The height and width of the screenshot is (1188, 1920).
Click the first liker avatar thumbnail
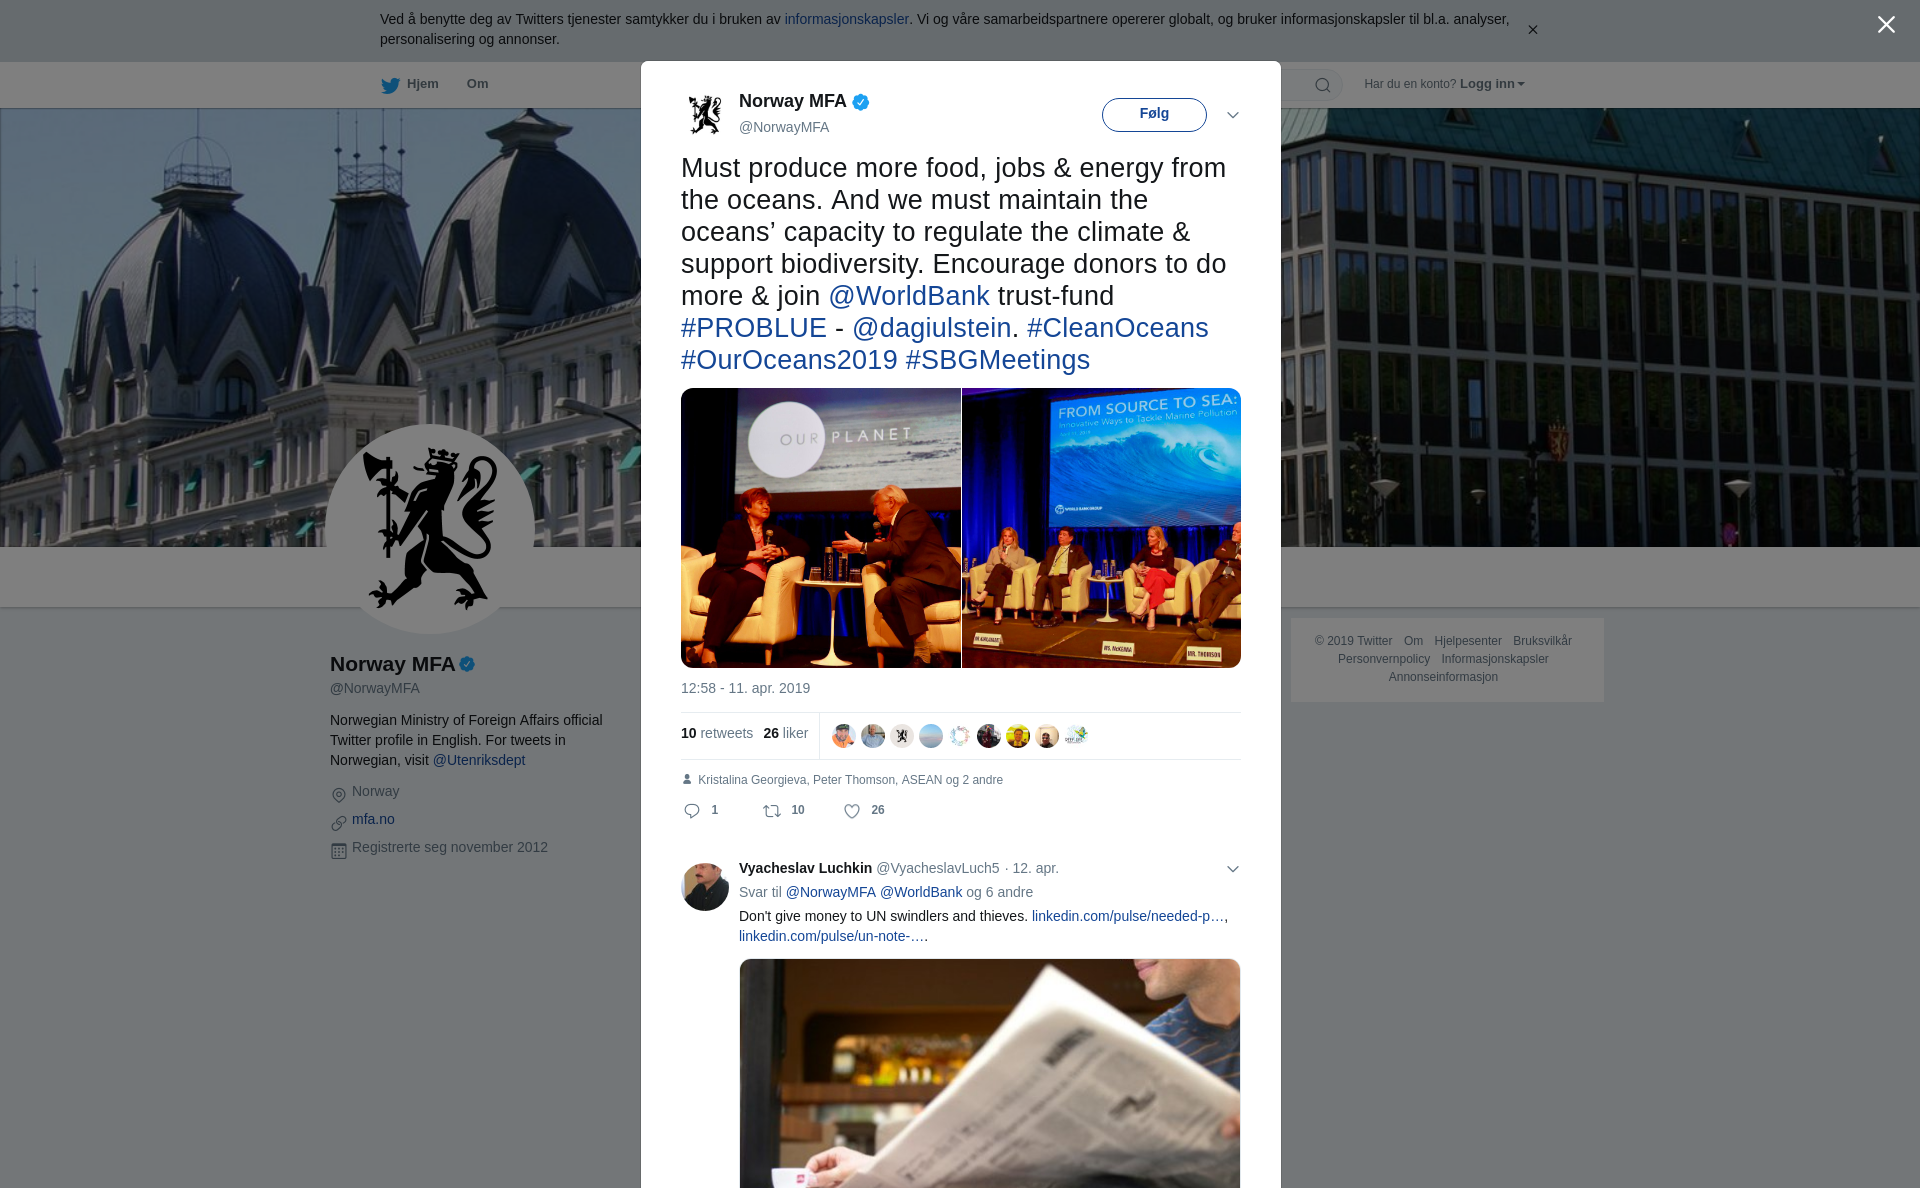click(x=844, y=736)
